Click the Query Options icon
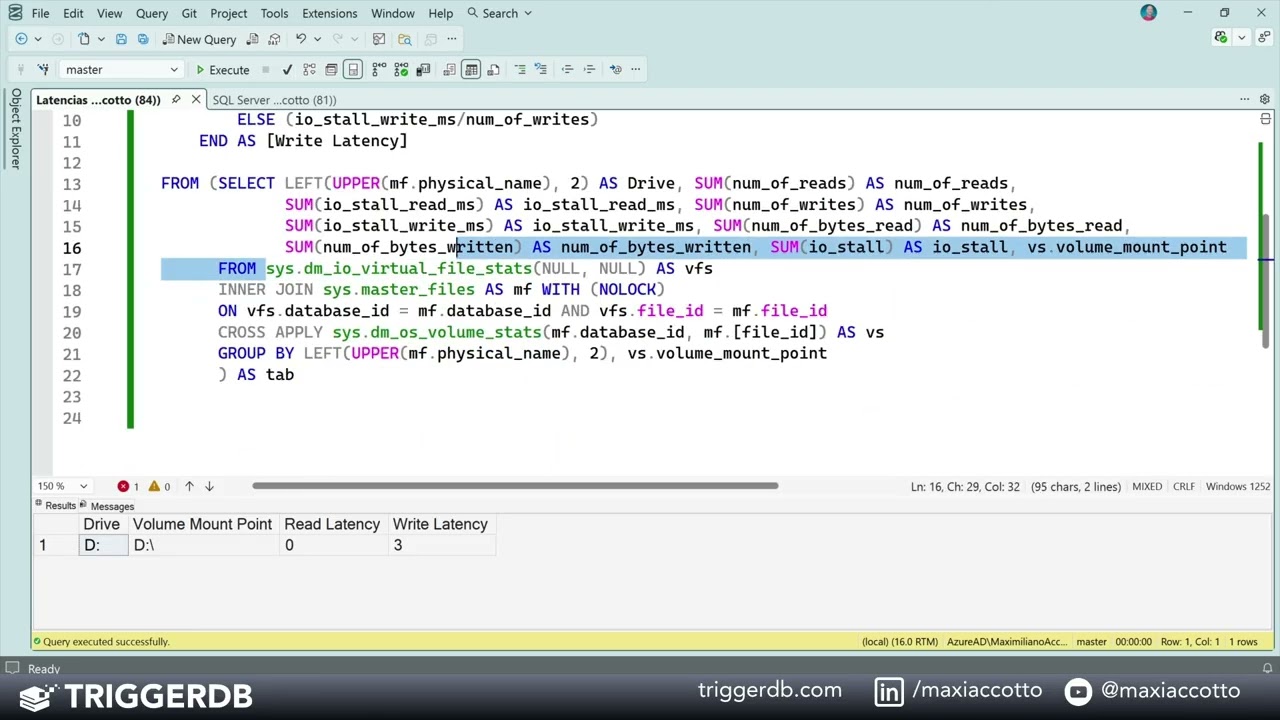Image resolution: width=1280 pixels, height=720 pixels. point(331,69)
